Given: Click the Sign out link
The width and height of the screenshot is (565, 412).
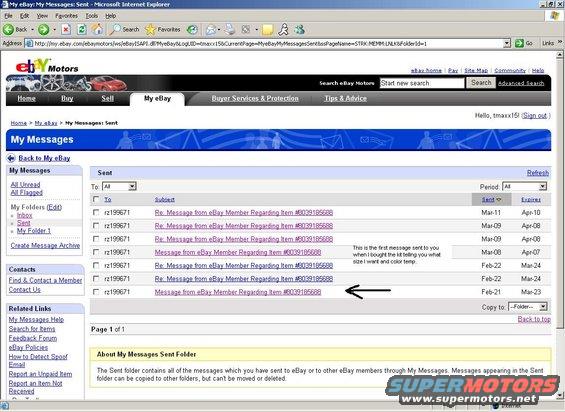Looking at the screenshot, I should coord(535,115).
